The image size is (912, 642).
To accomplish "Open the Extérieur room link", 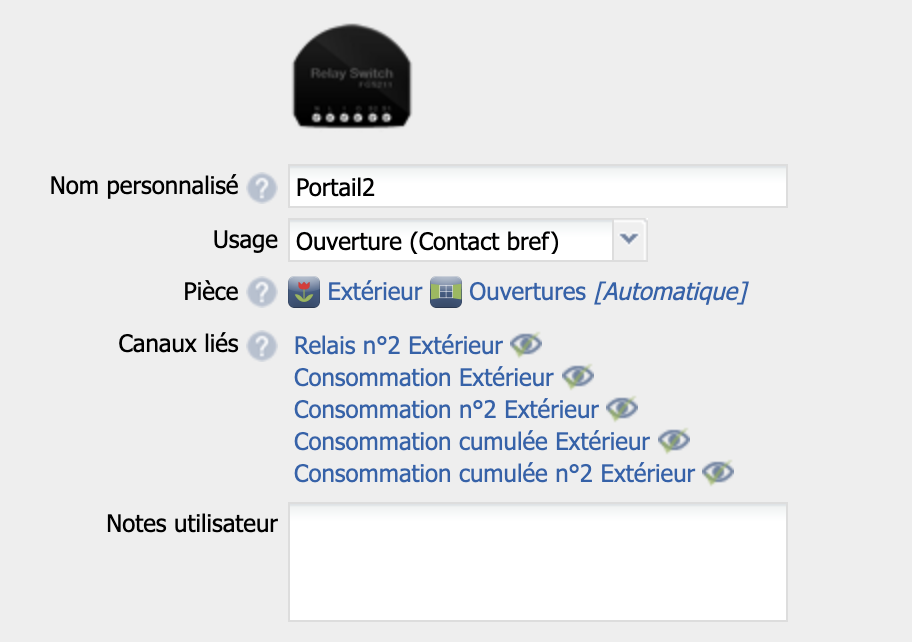I will click(x=375, y=293).
